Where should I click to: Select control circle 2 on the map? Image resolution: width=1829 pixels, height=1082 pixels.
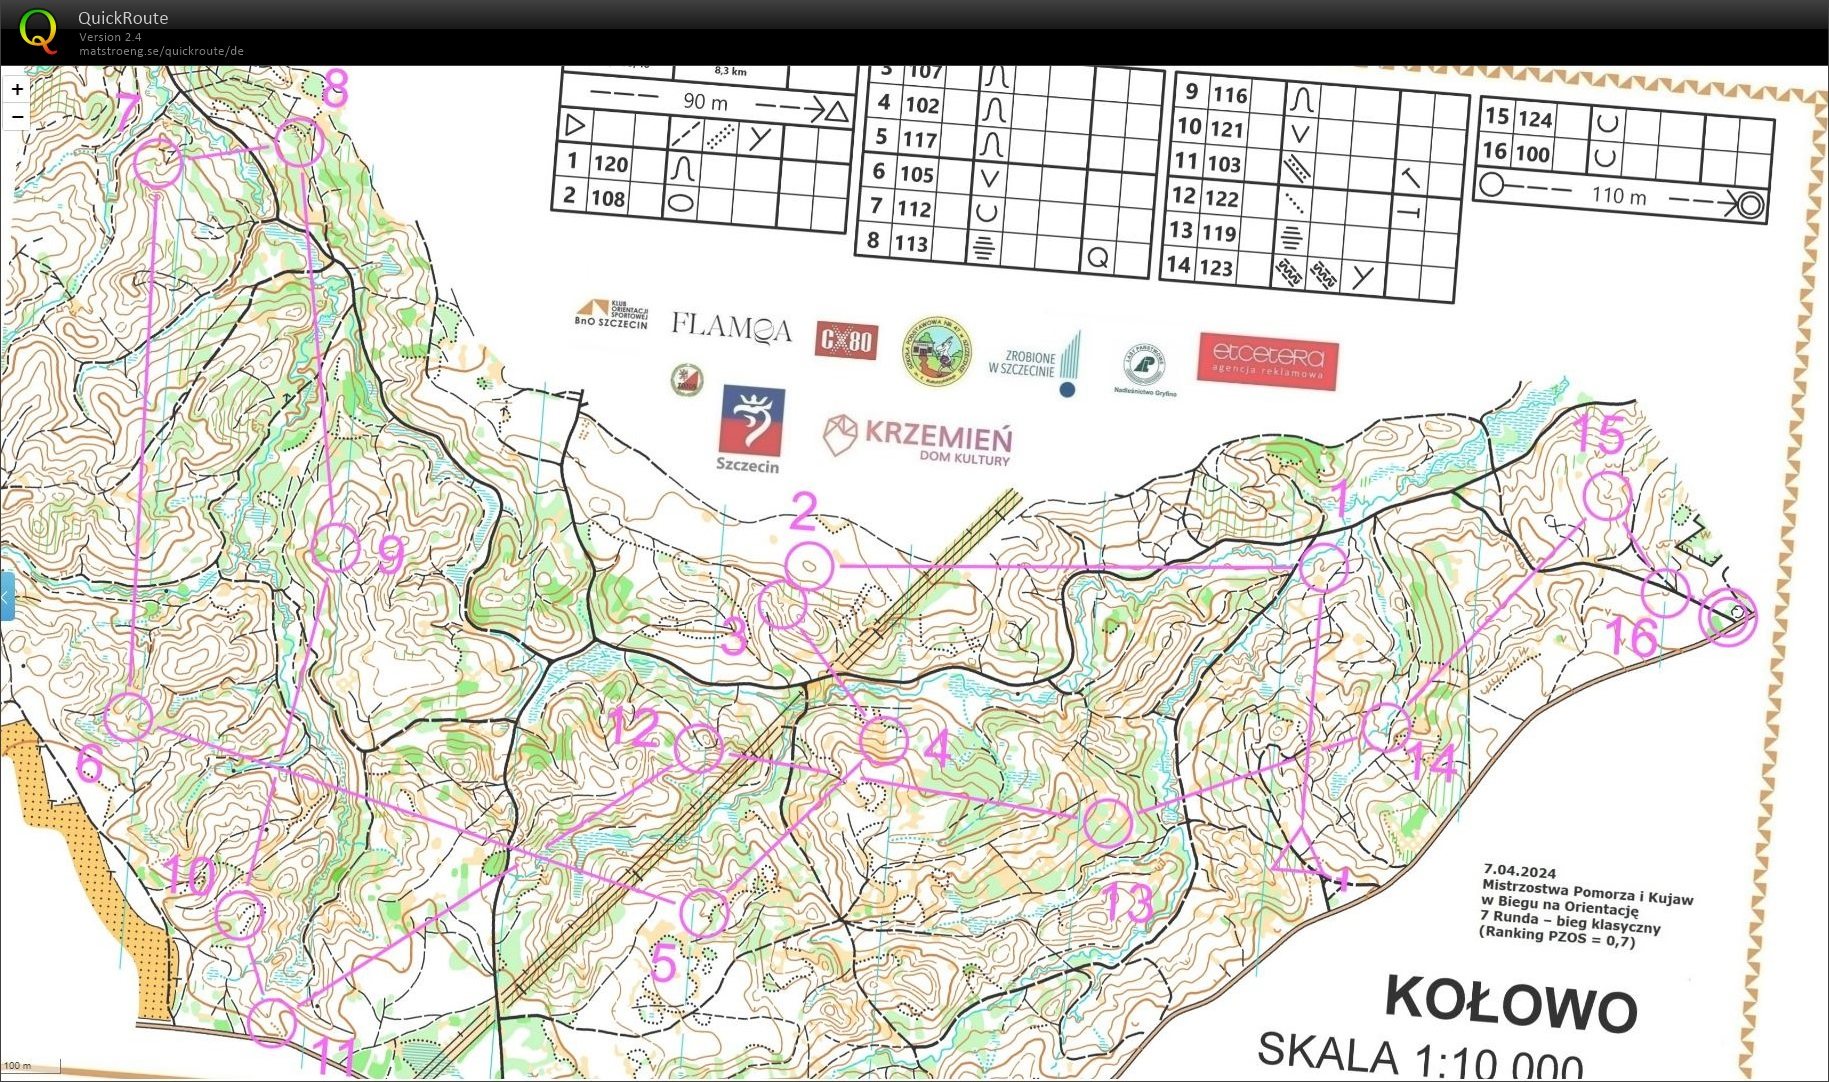(809, 567)
